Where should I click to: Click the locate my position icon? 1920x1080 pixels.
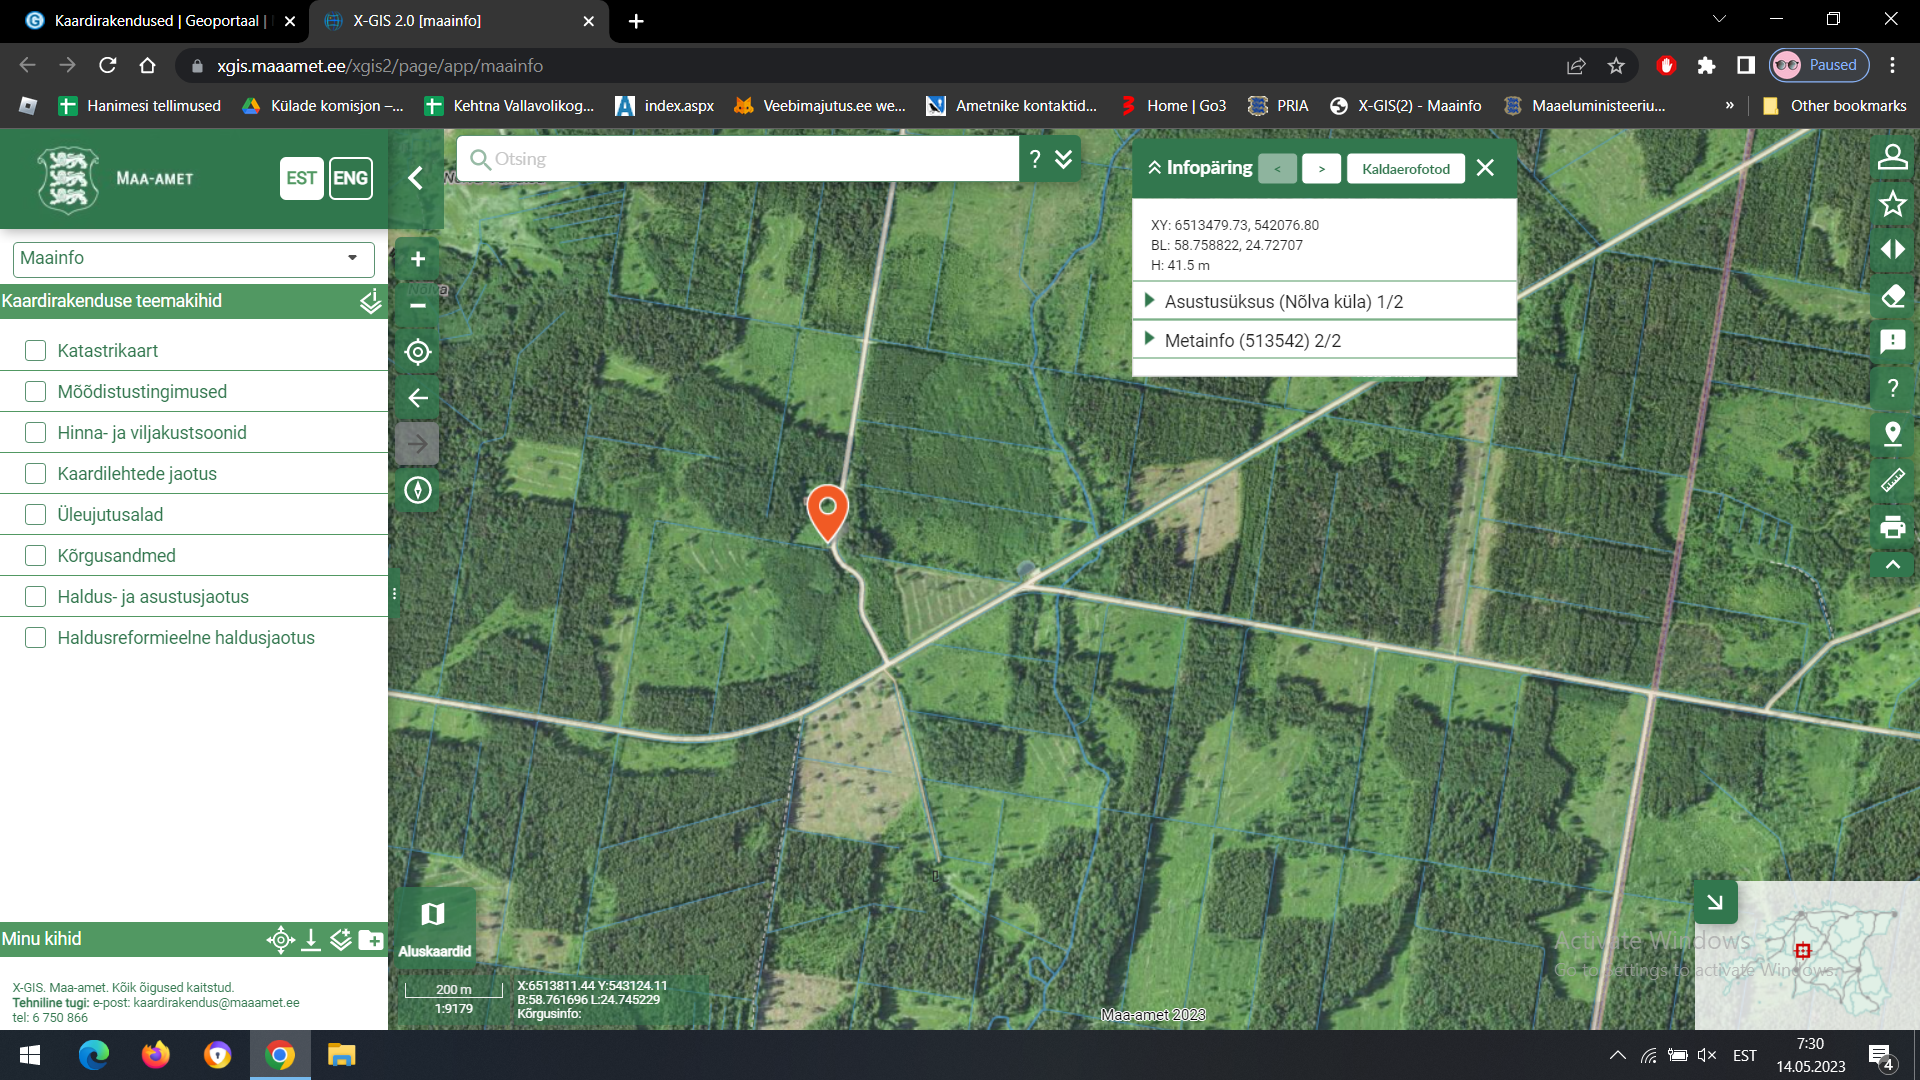pos(418,352)
